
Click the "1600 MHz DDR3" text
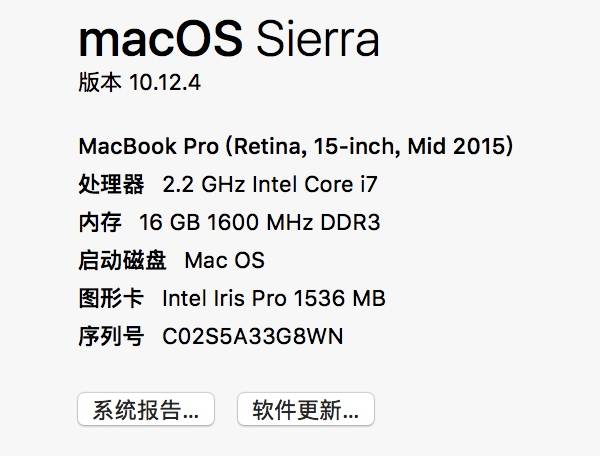(x=289, y=222)
